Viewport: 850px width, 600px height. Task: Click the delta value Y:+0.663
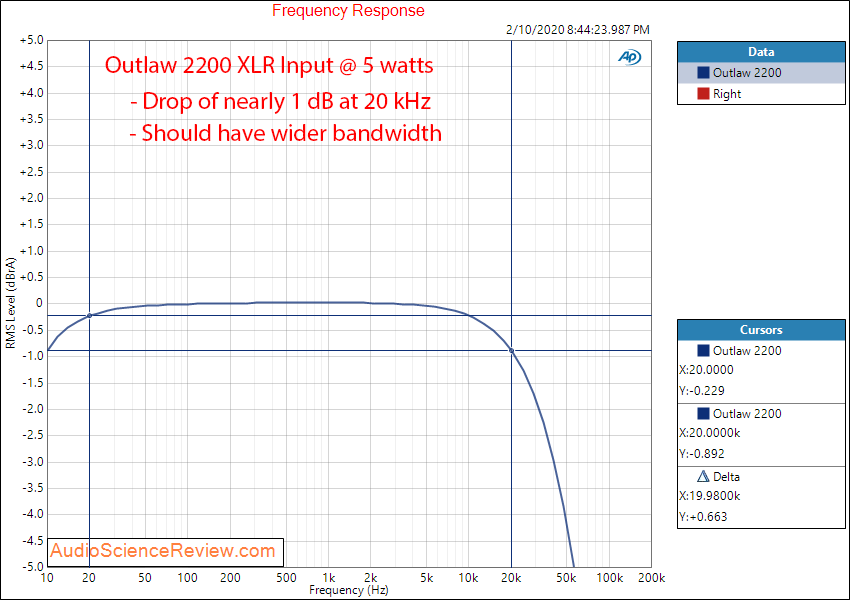pyautogui.click(x=703, y=517)
